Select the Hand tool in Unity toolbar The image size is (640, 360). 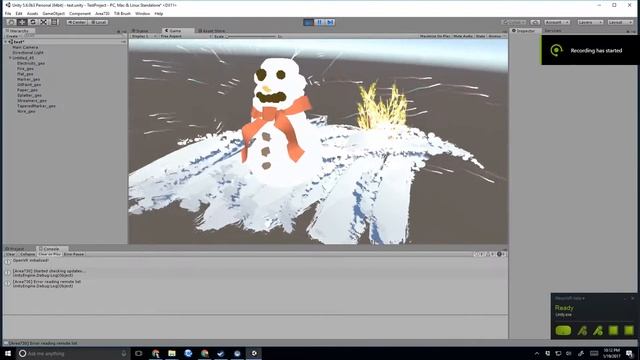(11, 22)
